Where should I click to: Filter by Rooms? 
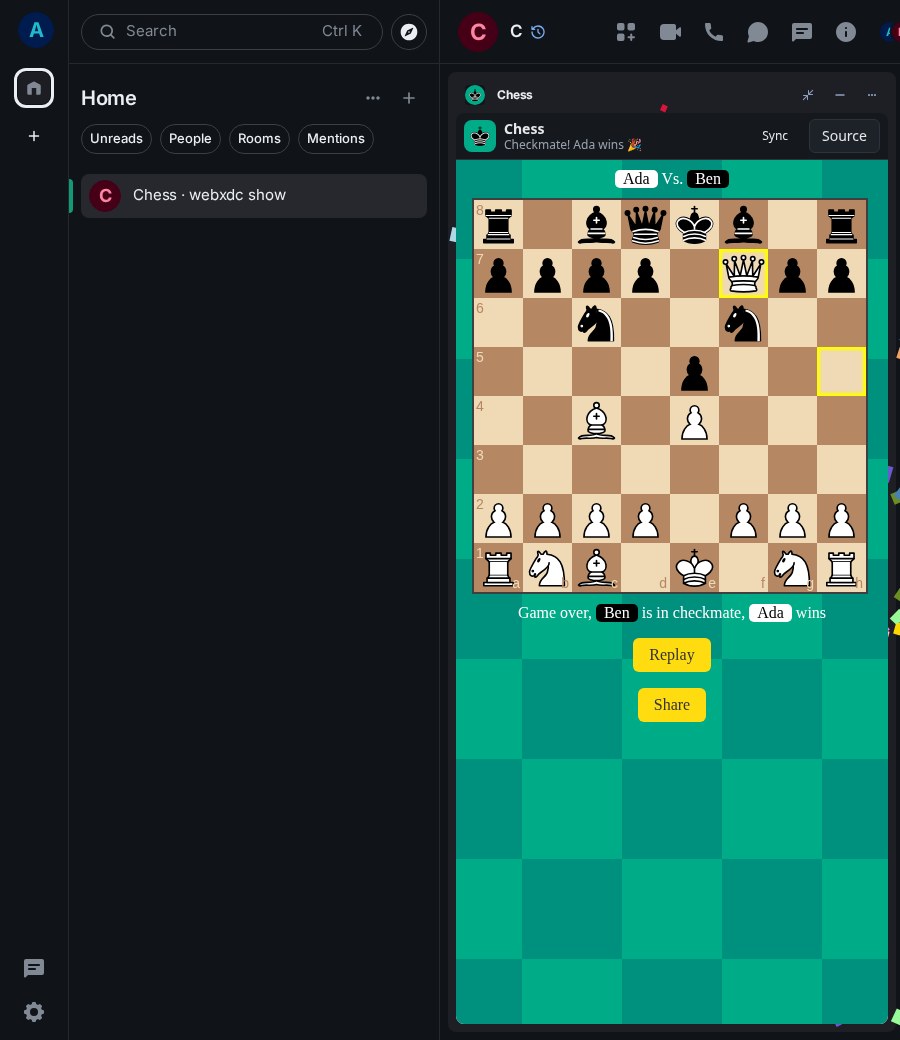click(259, 139)
